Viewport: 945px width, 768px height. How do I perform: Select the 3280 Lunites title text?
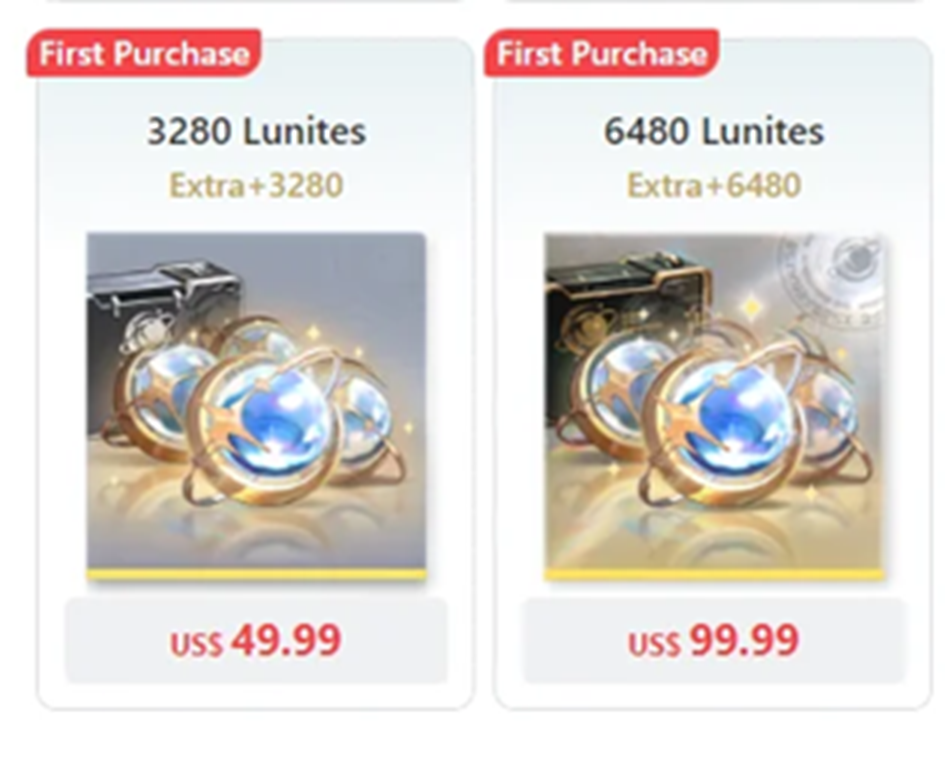pyautogui.click(x=257, y=131)
